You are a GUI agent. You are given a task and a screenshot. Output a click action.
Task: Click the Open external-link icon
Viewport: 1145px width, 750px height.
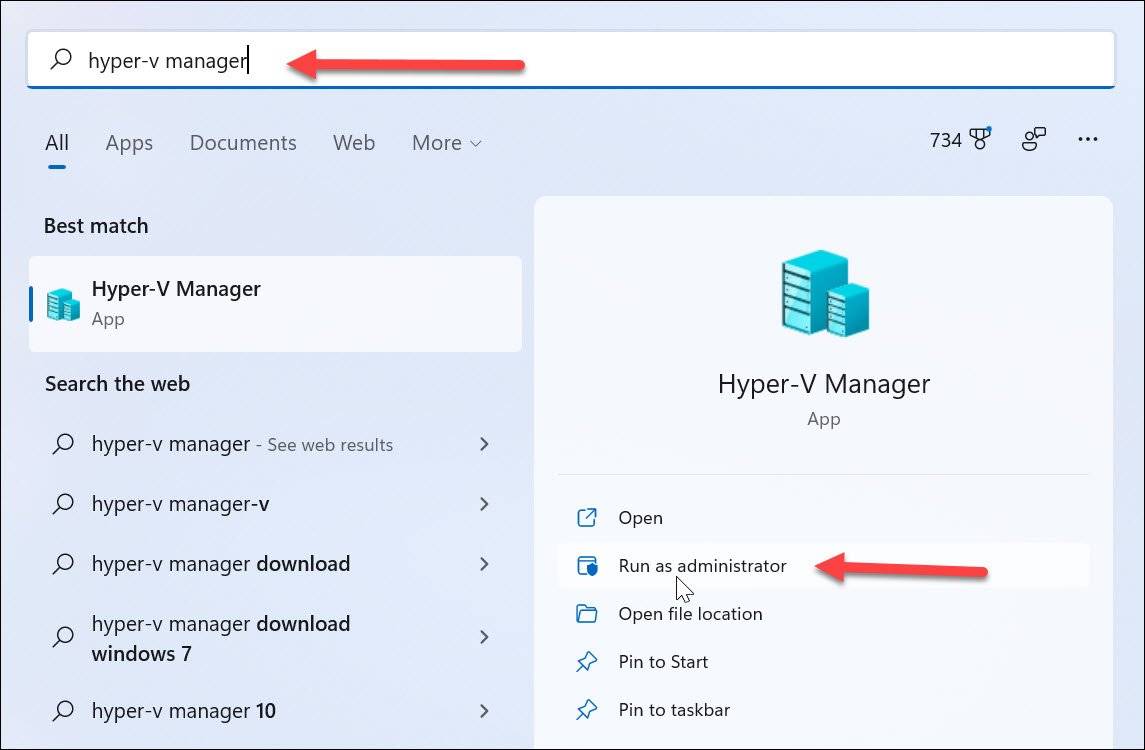point(587,518)
